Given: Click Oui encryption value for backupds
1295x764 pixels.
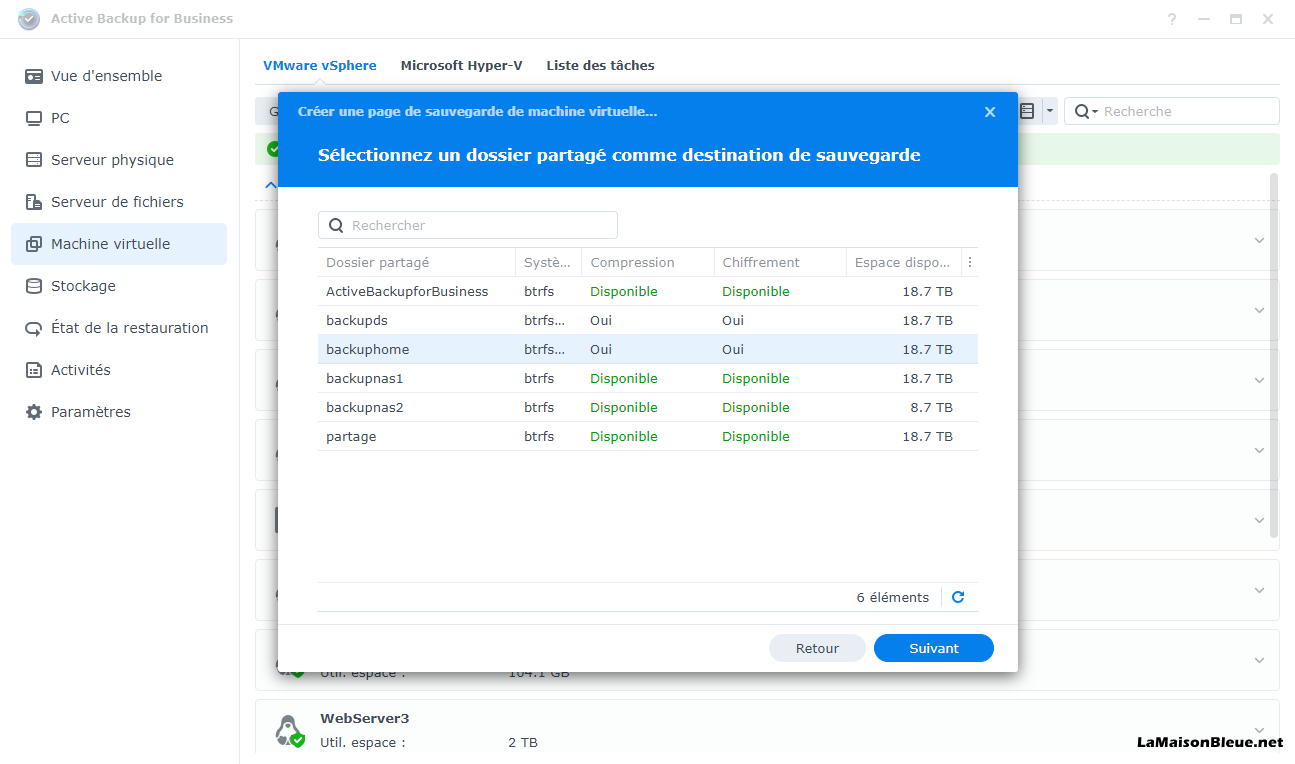Looking at the screenshot, I should [733, 320].
